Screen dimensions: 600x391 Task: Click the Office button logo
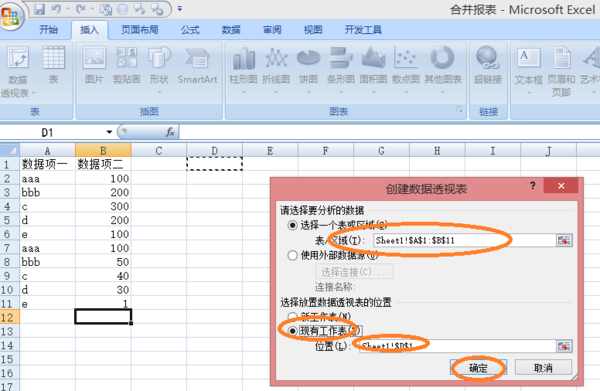(x=11, y=16)
